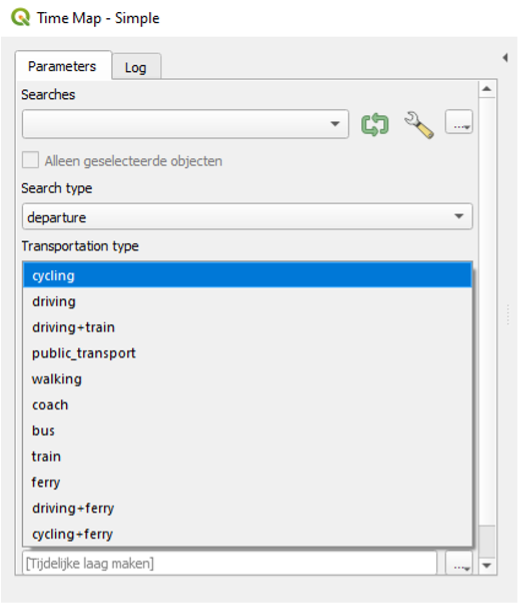Viewport: 518px width, 604px height.
Task: Select train transportation type
Action: click(x=247, y=456)
